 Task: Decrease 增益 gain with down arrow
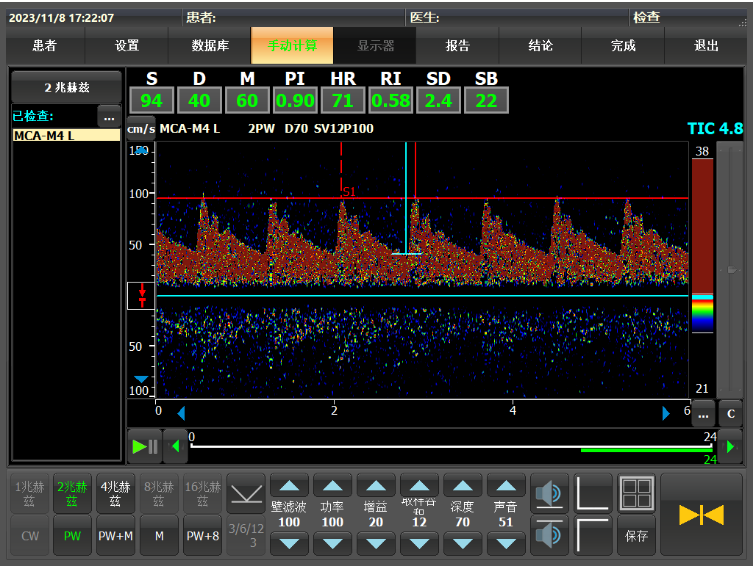[x=376, y=544]
